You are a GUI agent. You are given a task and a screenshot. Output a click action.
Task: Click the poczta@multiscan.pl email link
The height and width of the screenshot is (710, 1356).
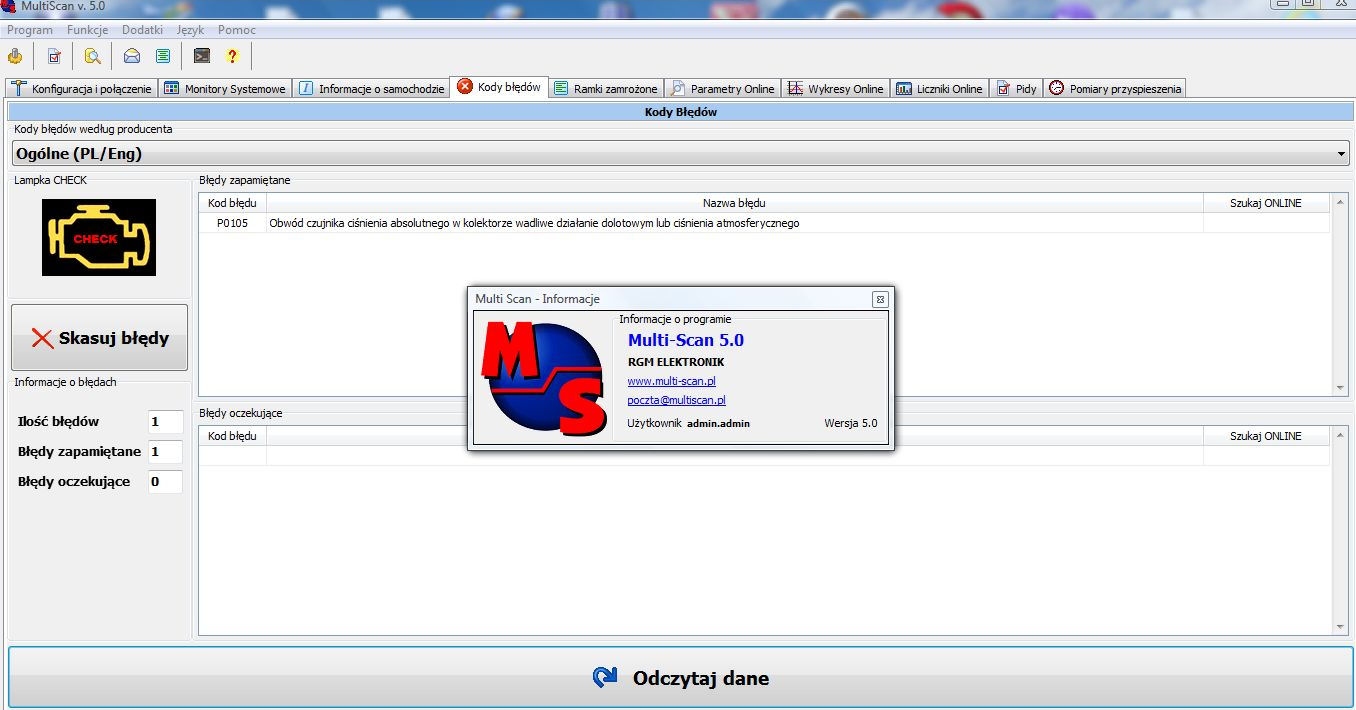(676, 400)
